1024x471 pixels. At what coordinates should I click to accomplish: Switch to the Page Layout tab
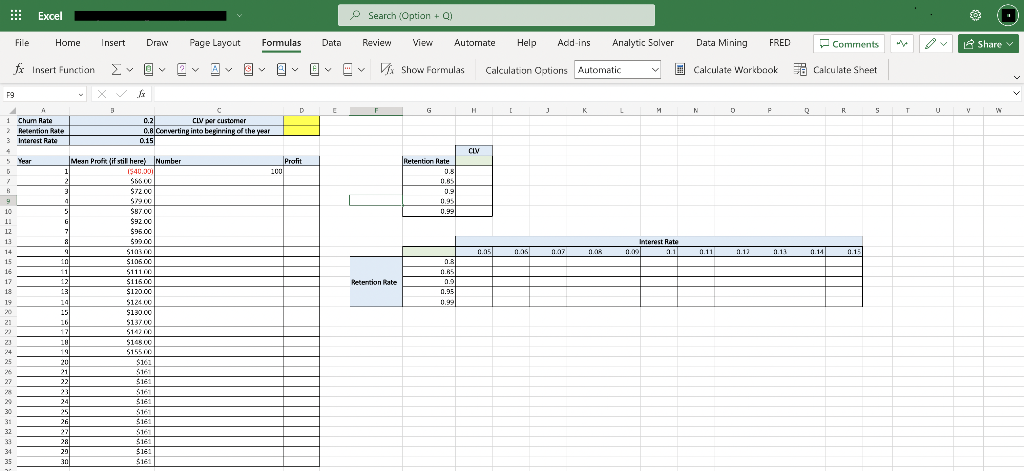(x=215, y=42)
